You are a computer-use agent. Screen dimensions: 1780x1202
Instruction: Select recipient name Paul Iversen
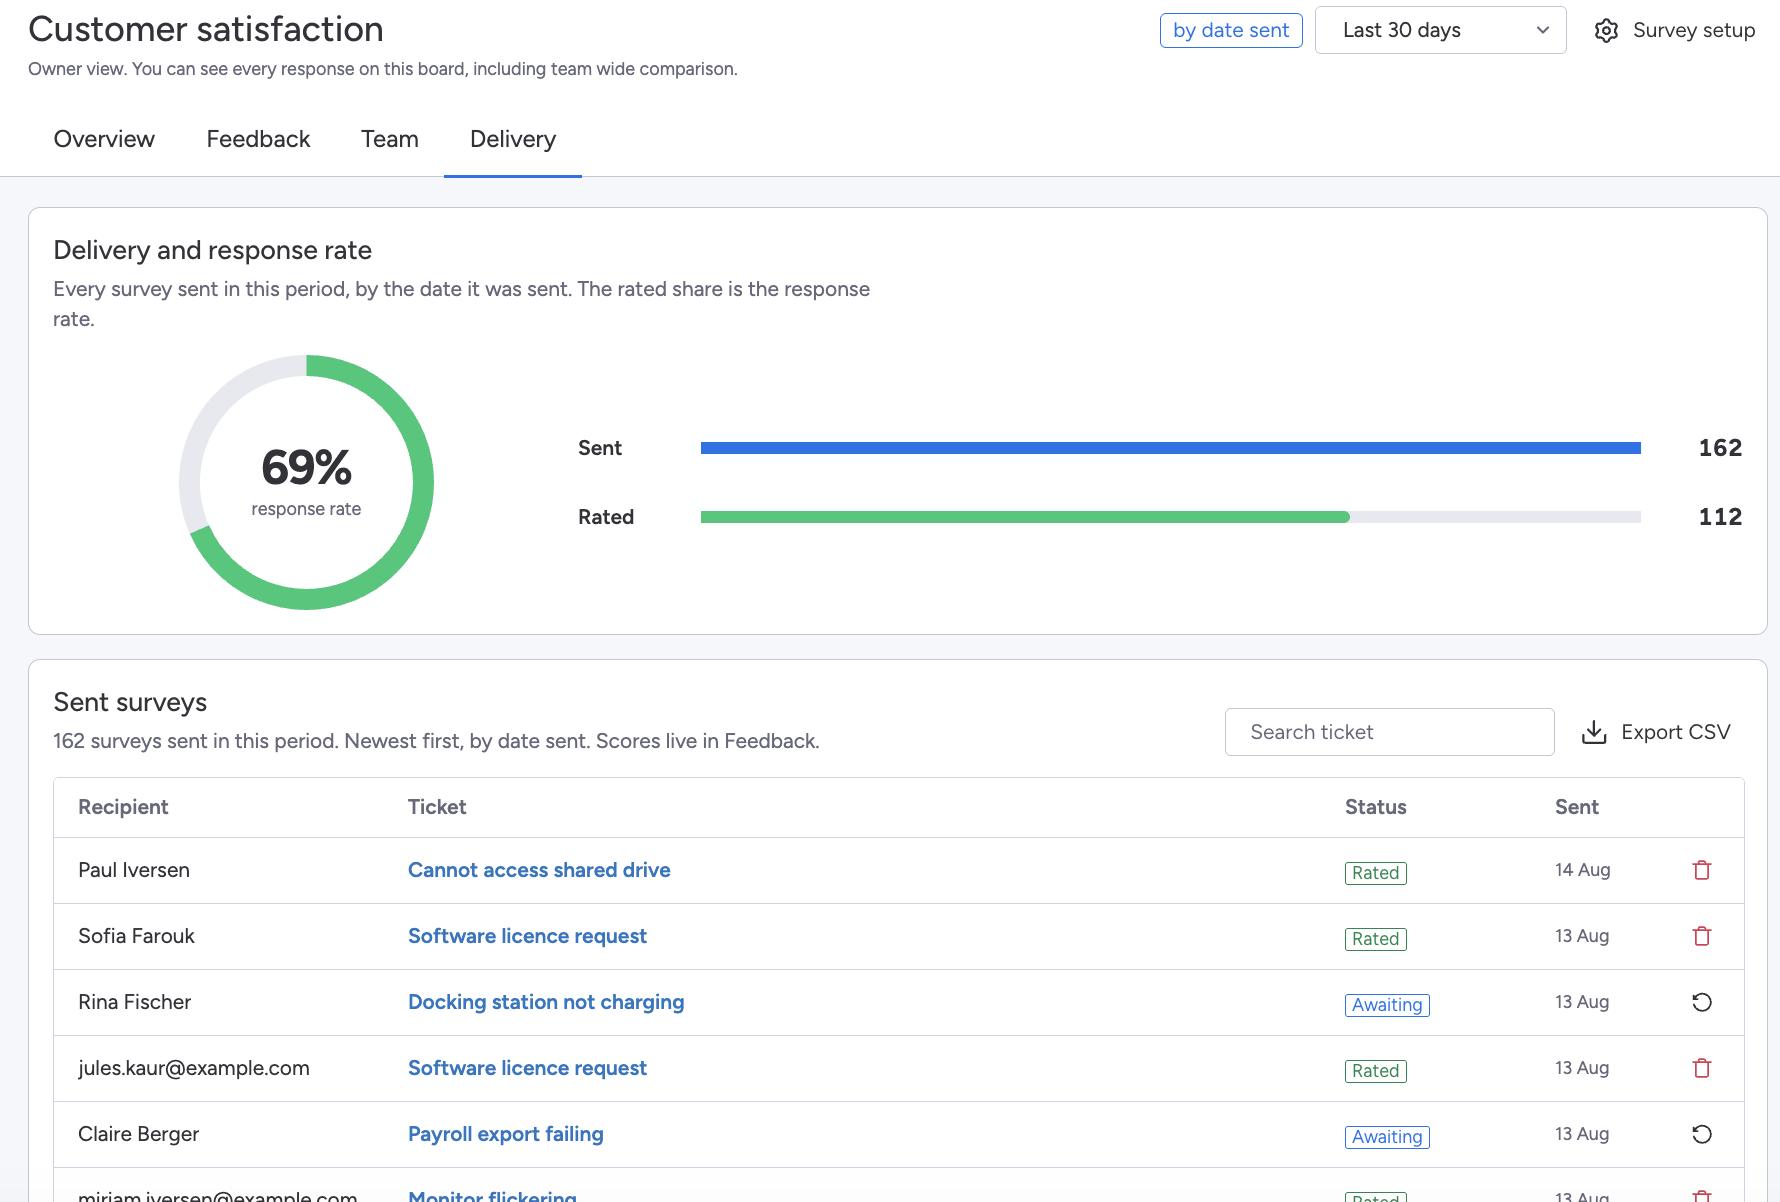coord(134,870)
